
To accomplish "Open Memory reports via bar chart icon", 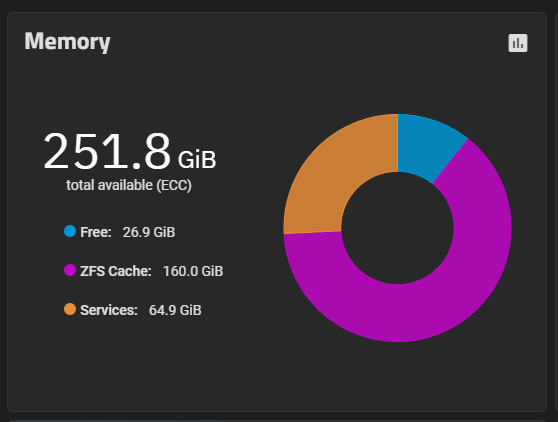I will click(518, 43).
